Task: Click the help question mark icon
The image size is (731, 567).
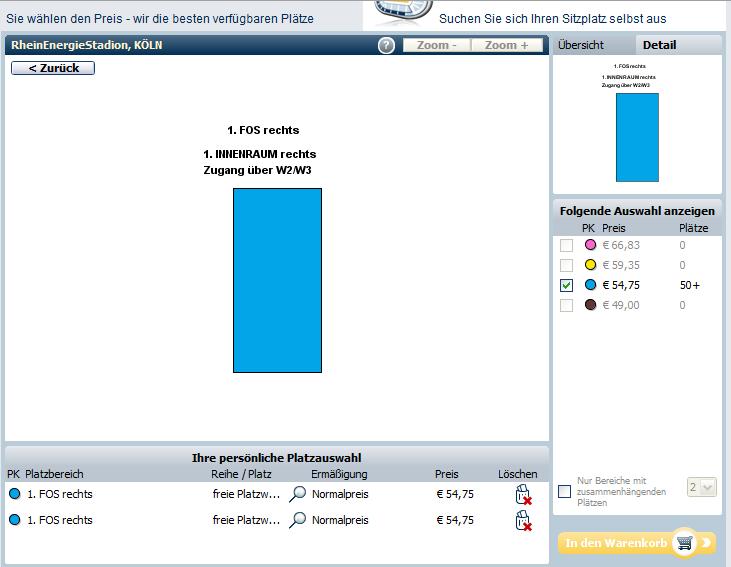Action: 386,45
